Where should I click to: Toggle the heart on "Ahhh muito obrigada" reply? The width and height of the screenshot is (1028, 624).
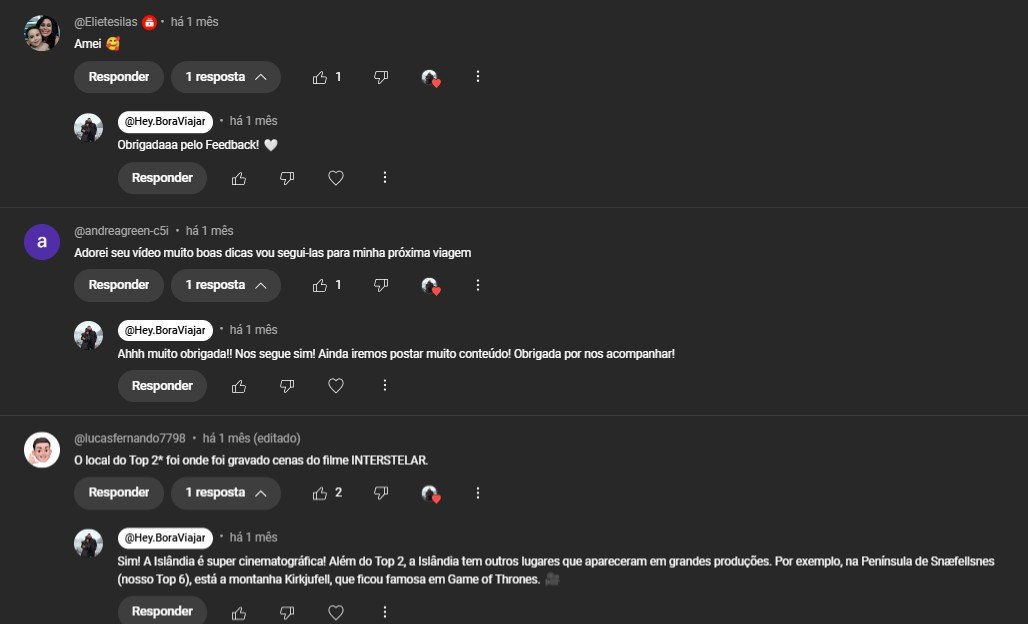[336, 386]
